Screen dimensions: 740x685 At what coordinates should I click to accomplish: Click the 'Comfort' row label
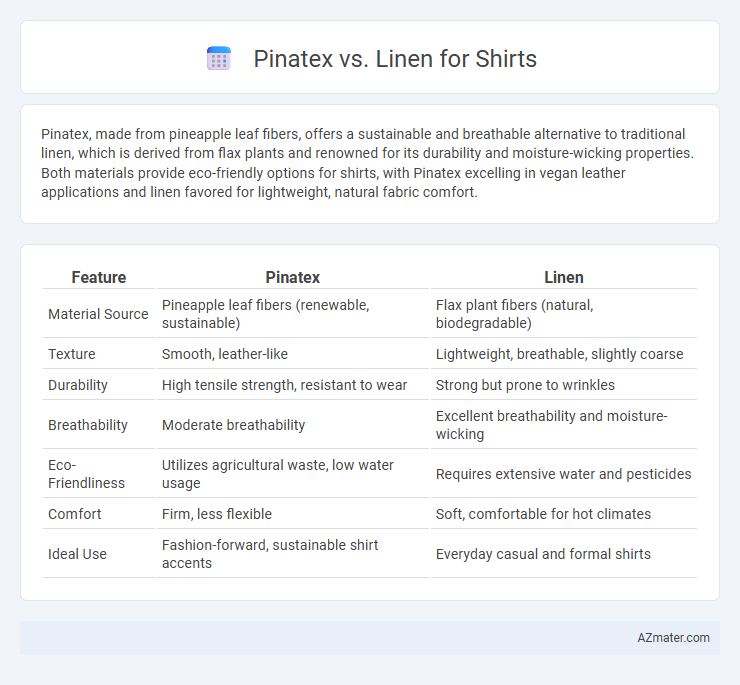tap(75, 514)
